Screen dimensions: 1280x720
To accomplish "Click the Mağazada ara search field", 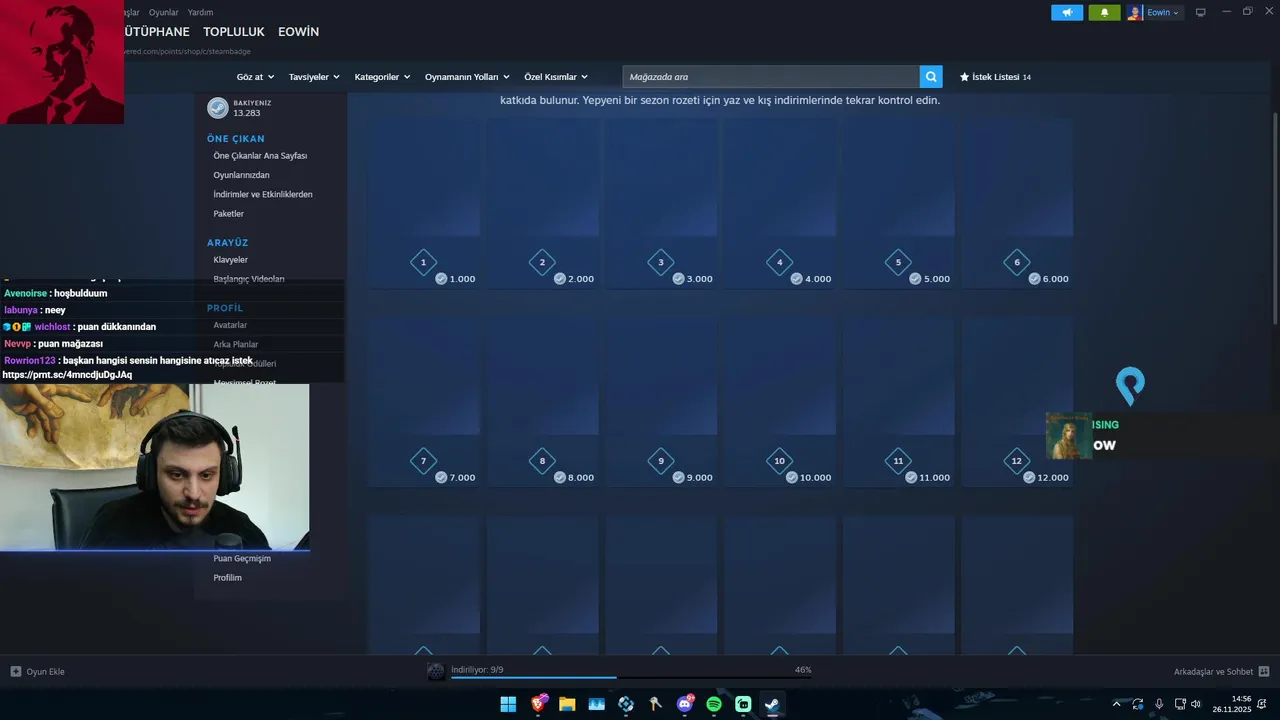I will [x=771, y=77].
